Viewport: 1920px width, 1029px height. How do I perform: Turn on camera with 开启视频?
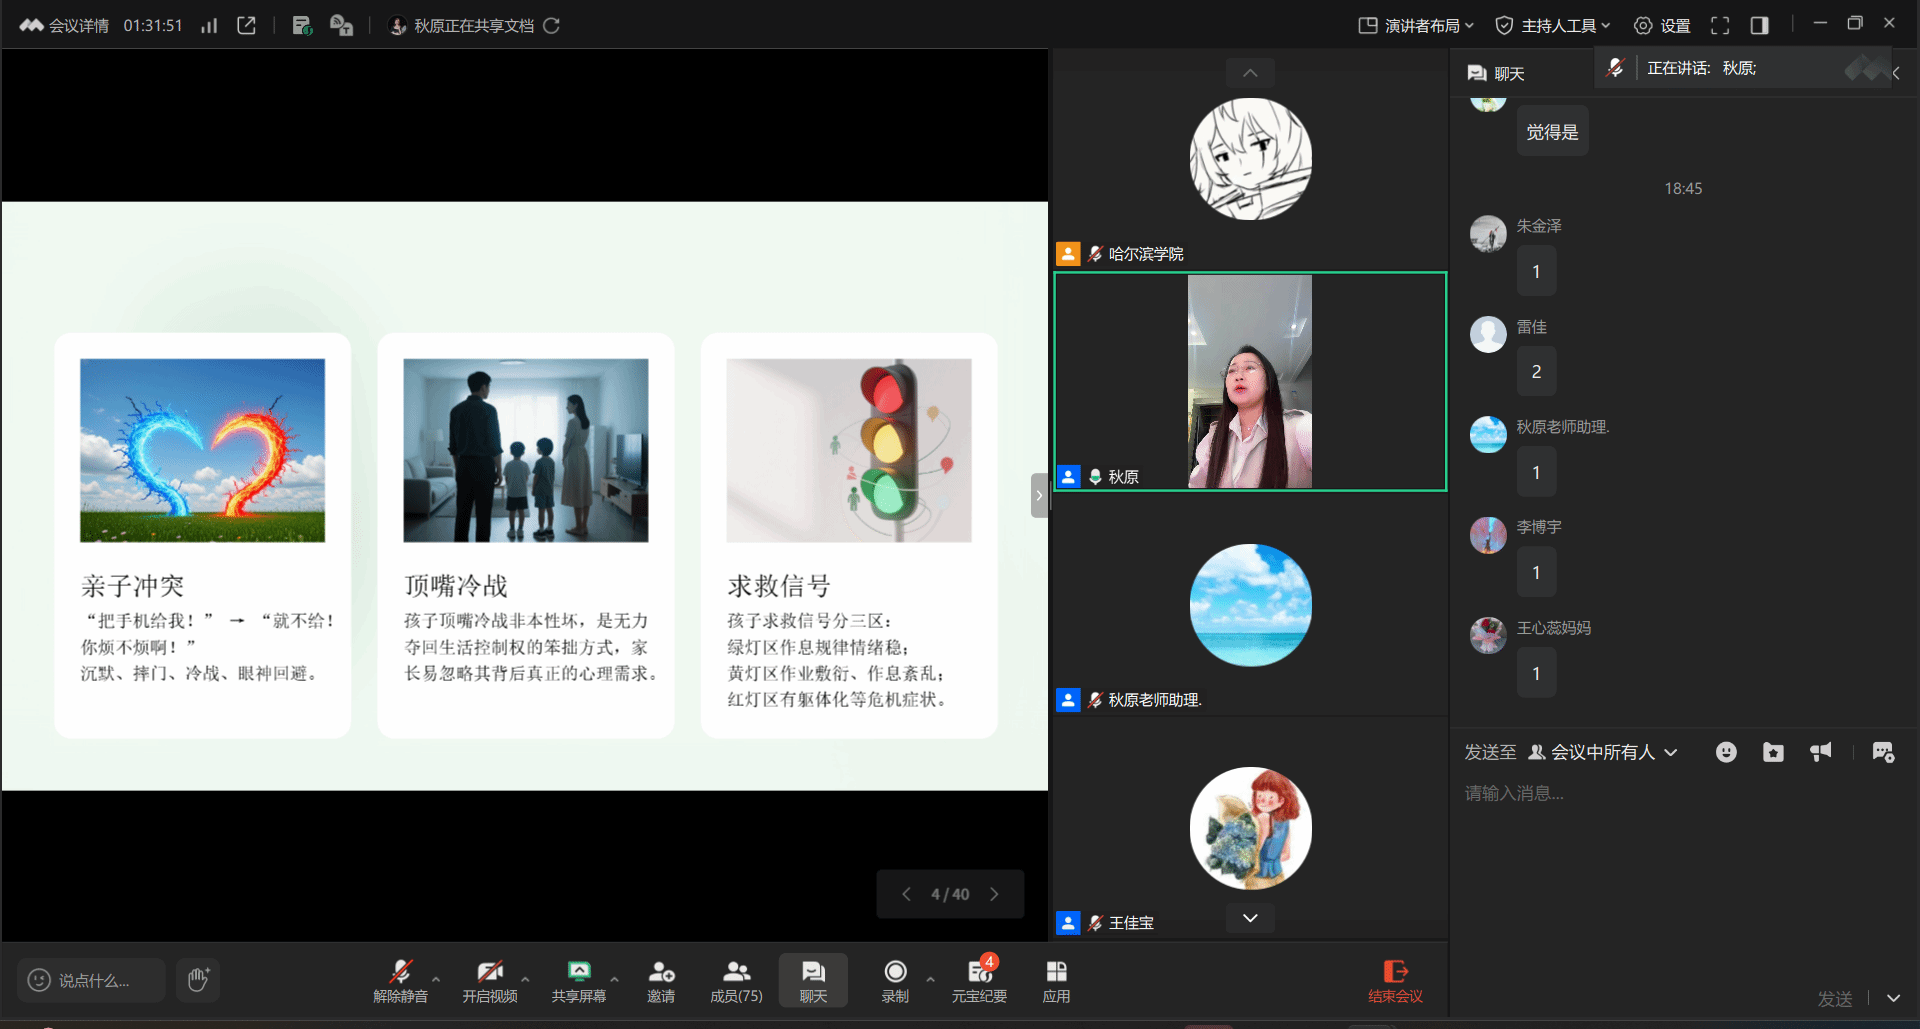(x=489, y=981)
